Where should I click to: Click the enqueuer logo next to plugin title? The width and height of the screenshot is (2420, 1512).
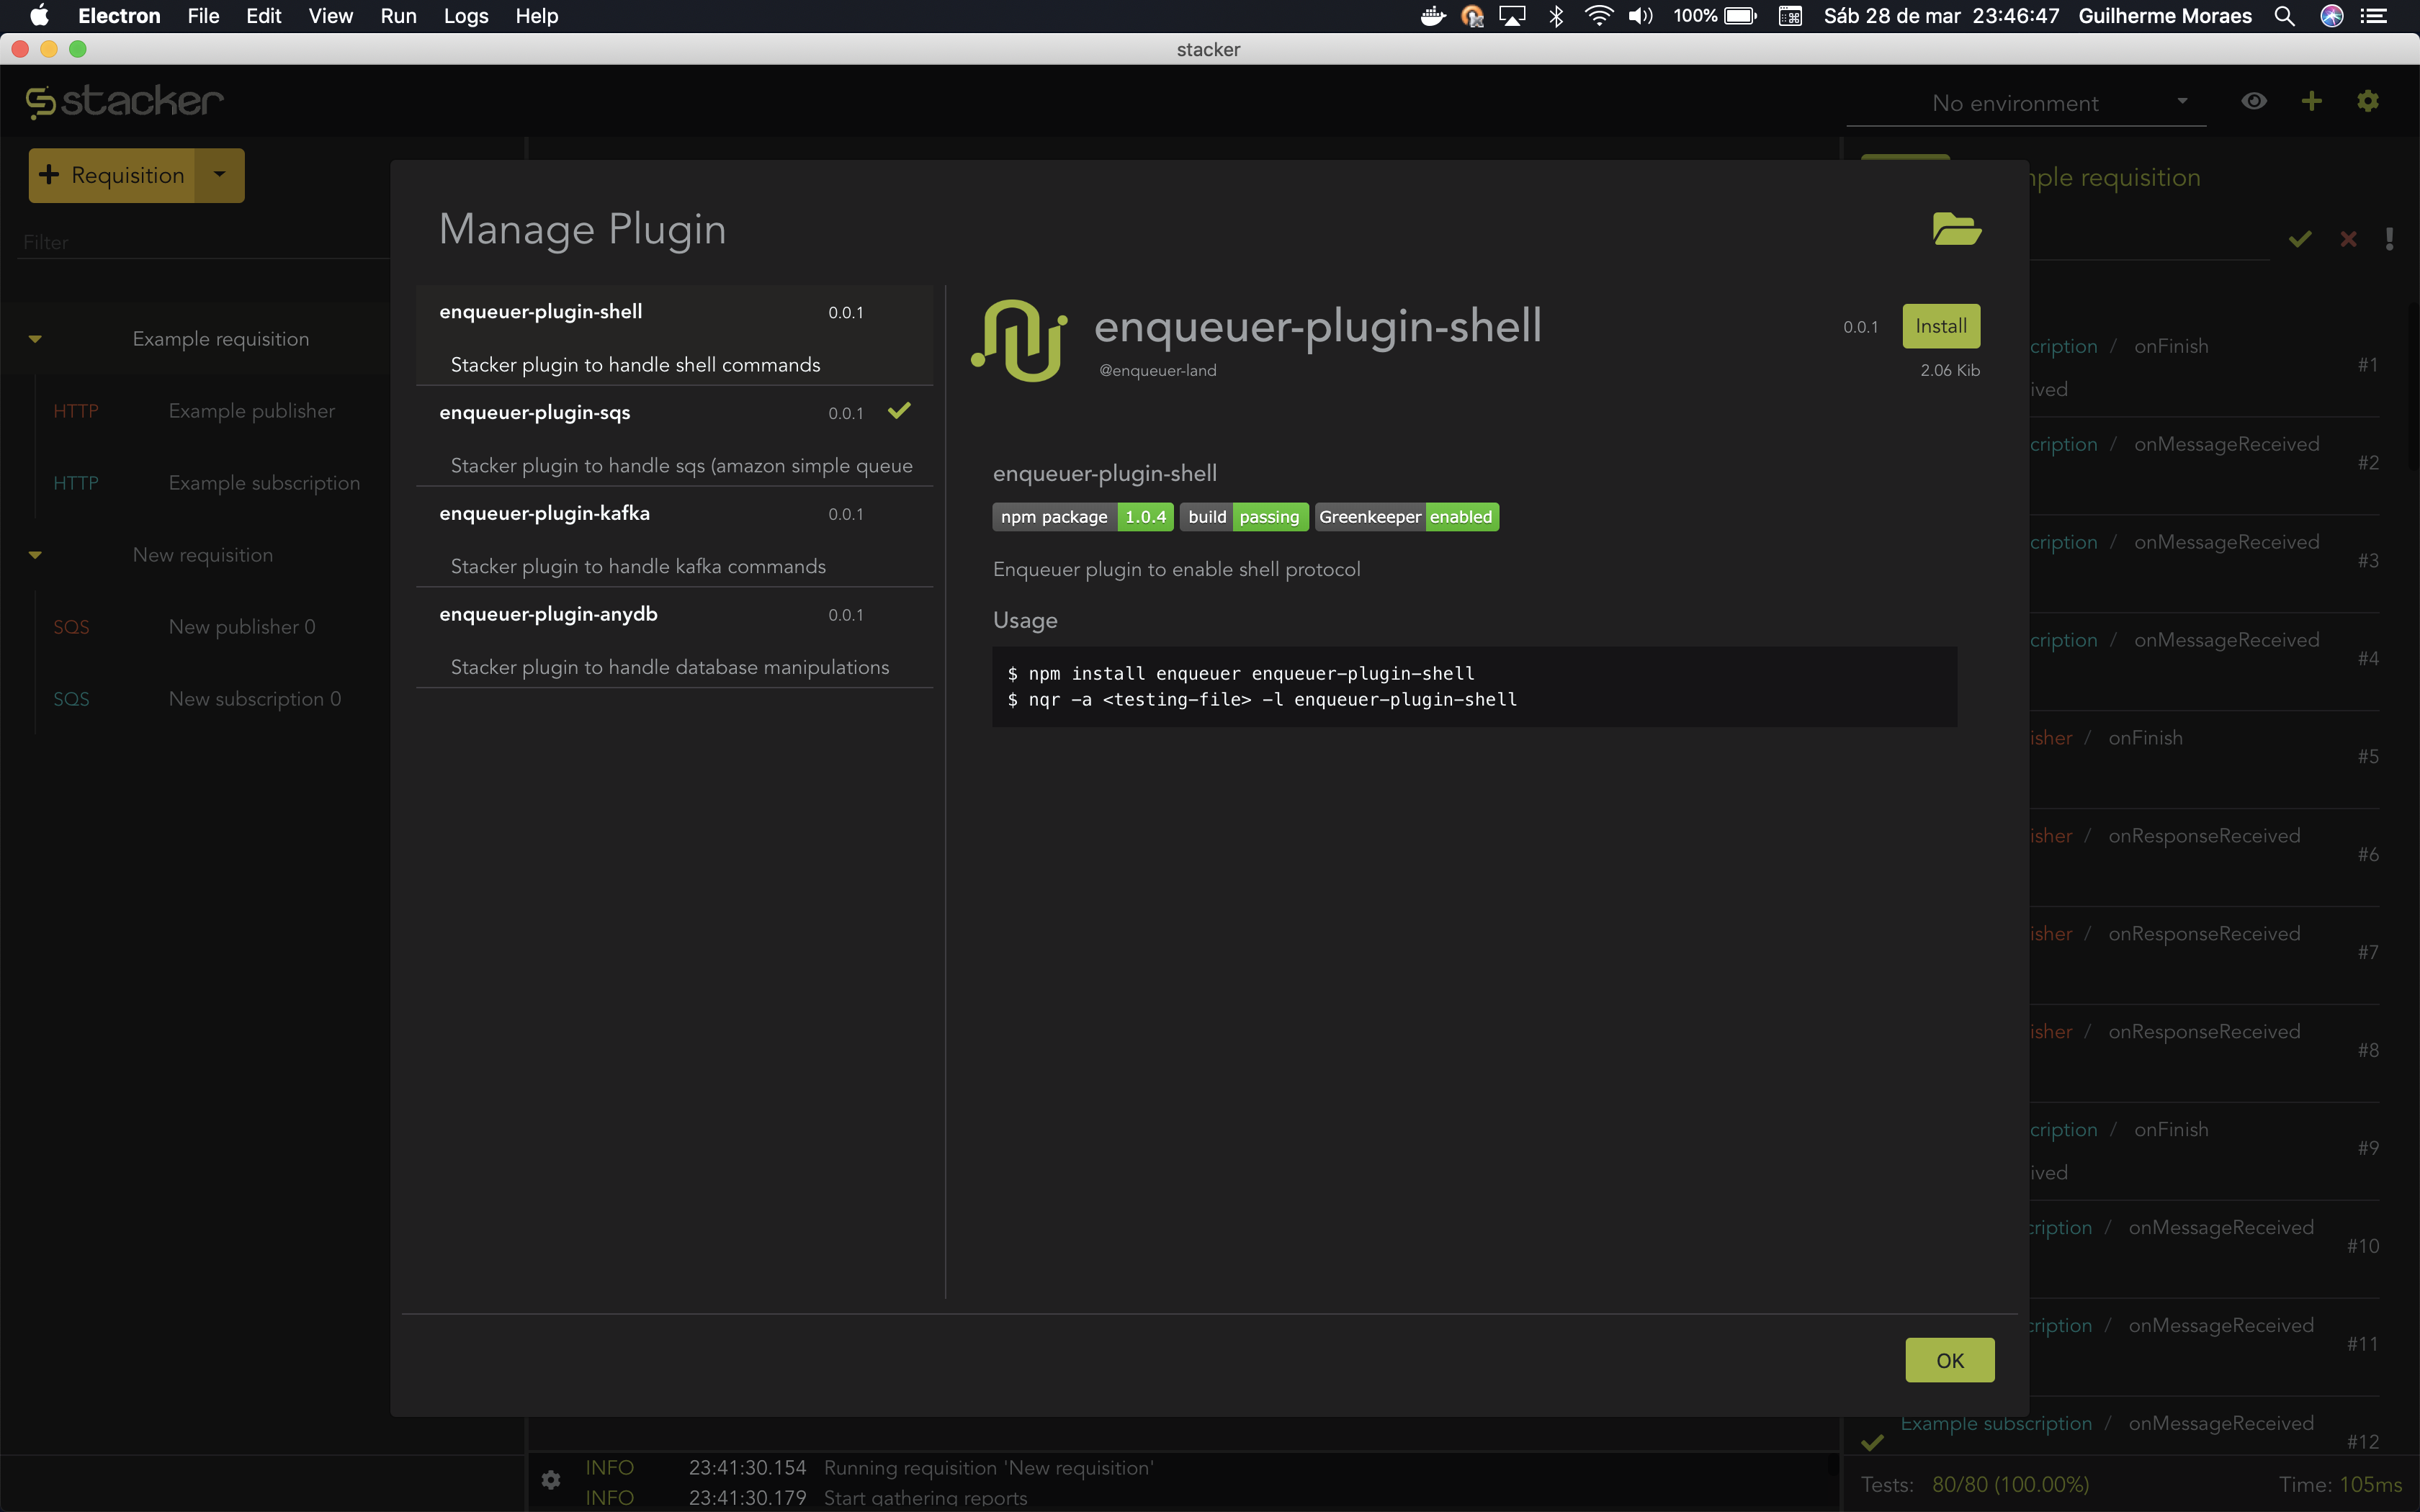point(1019,341)
